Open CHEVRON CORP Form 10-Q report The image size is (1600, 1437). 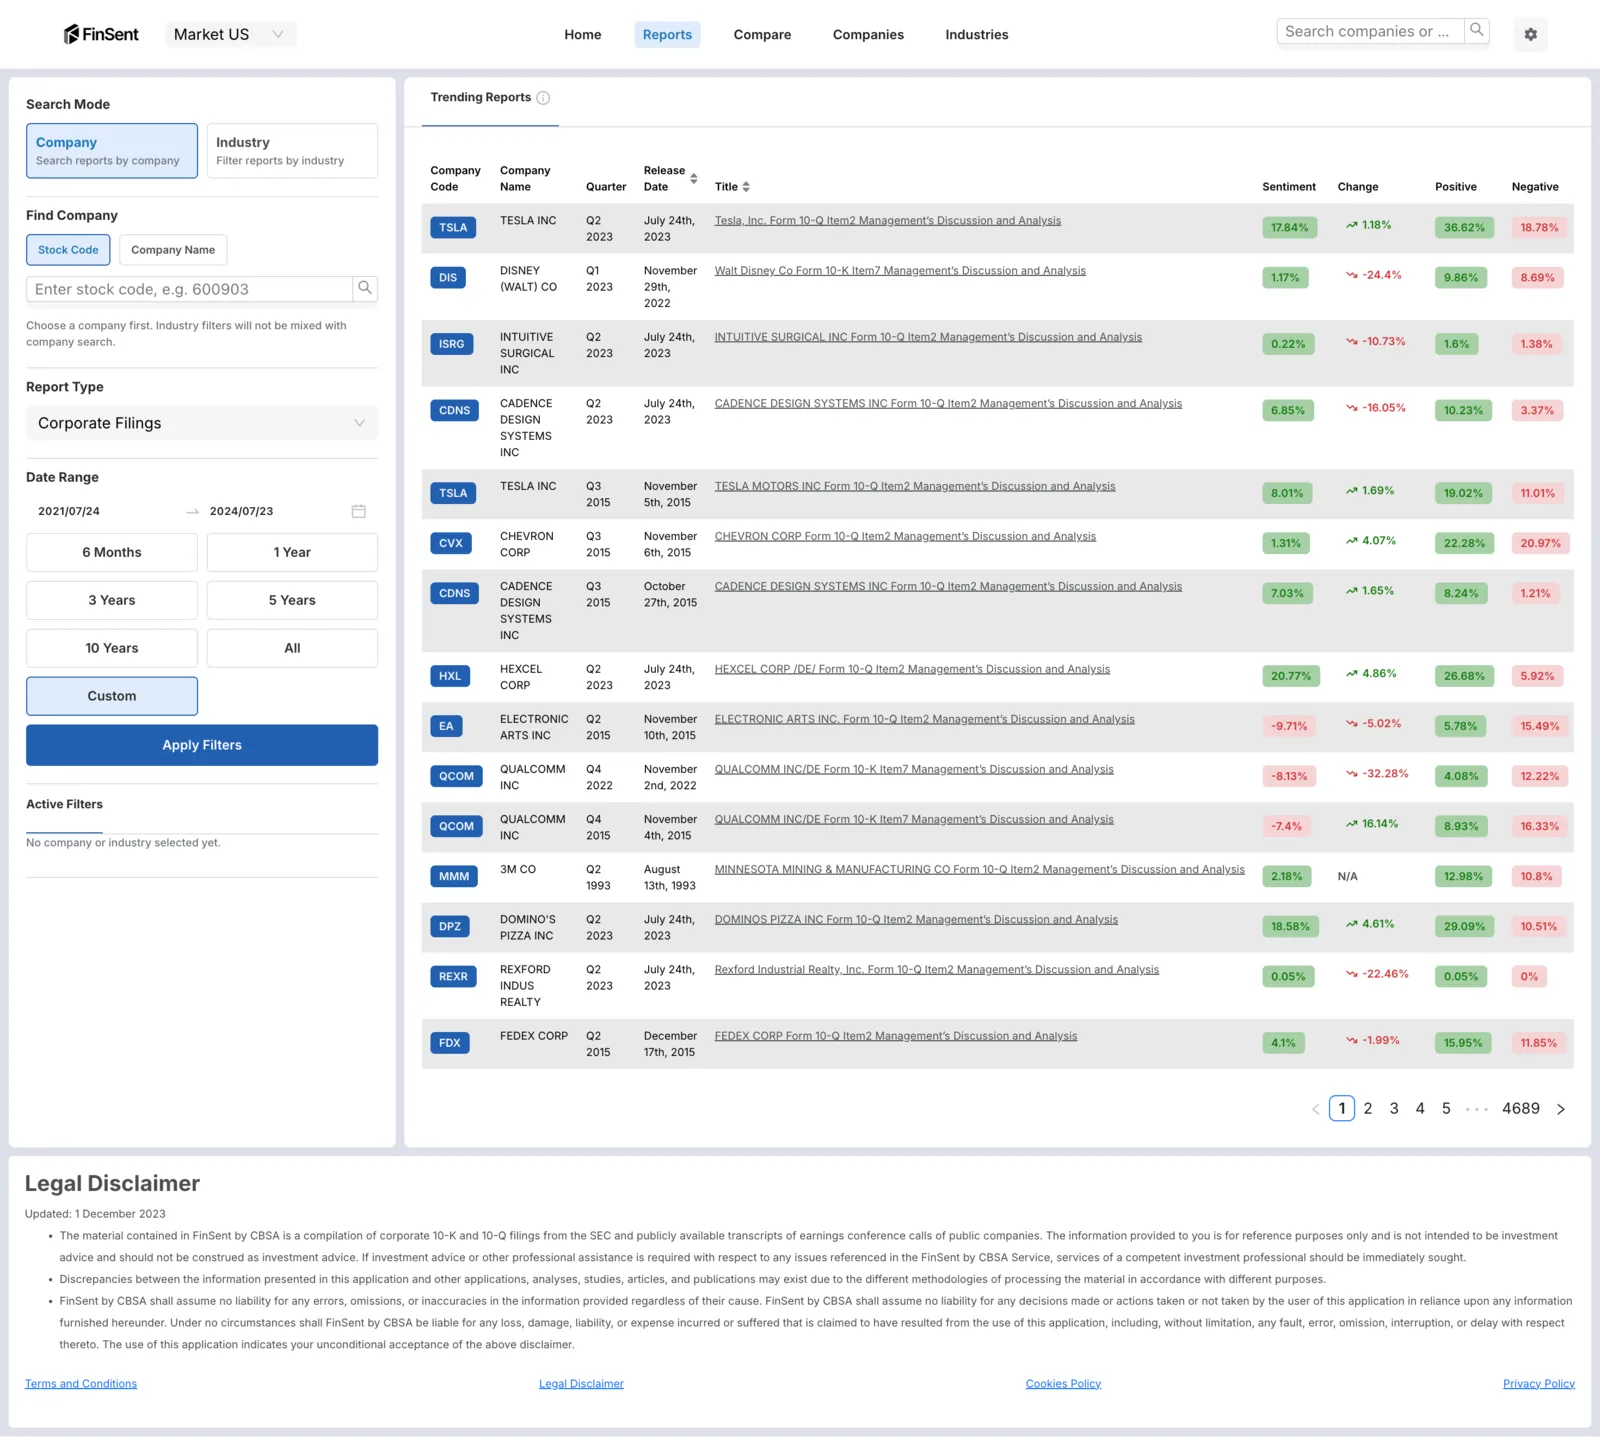905,537
